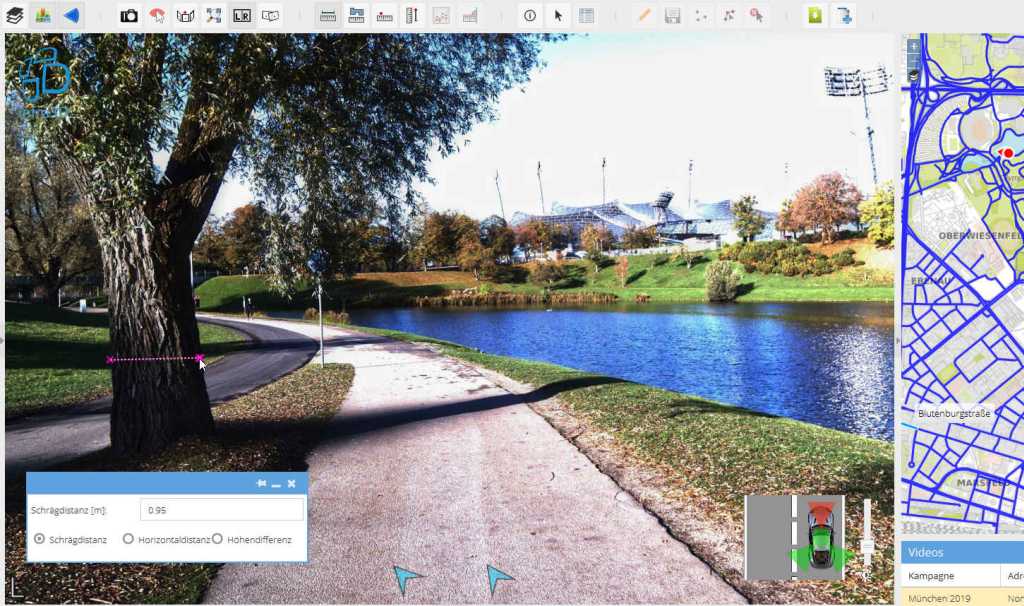Click the Schrägdistanz value input field
This screenshot has height=606, width=1024.
click(x=221, y=510)
